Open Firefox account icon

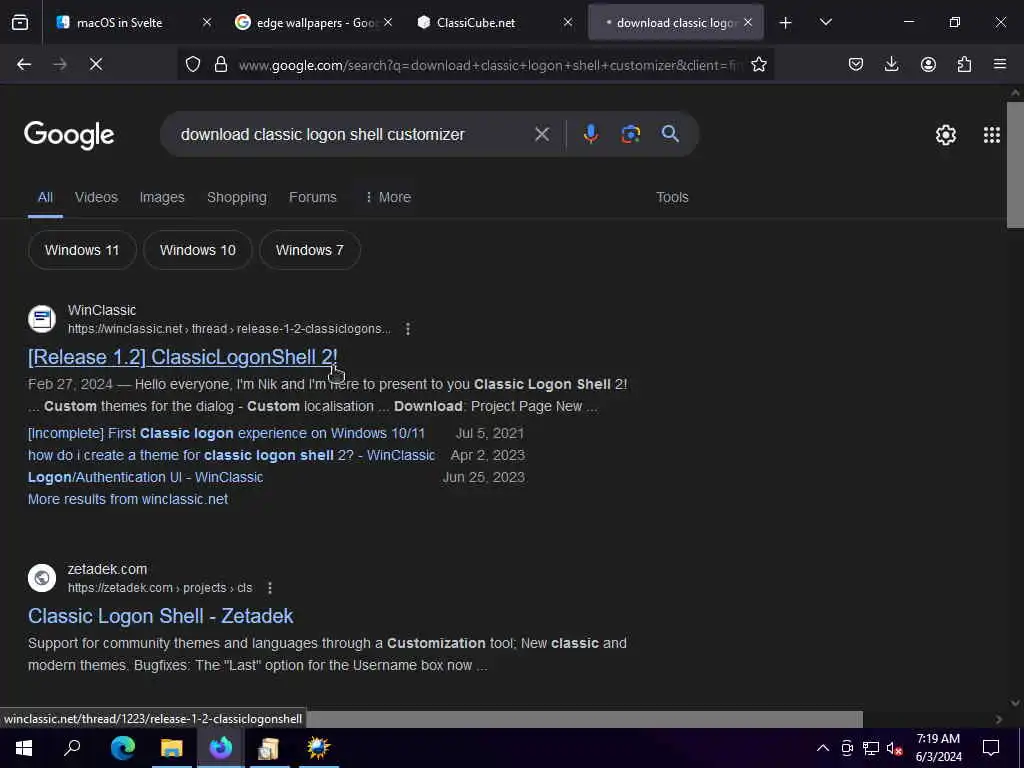[x=928, y=64]
